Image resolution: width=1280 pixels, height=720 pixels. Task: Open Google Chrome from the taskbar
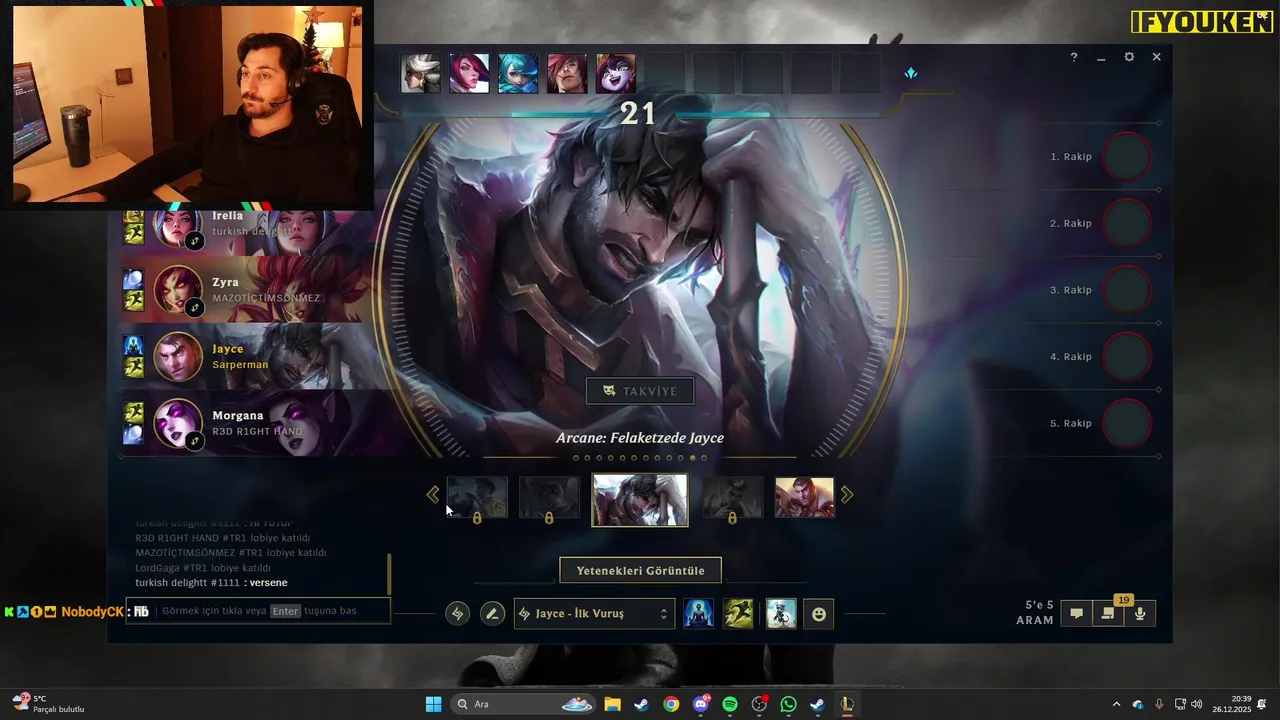point(671,704)
